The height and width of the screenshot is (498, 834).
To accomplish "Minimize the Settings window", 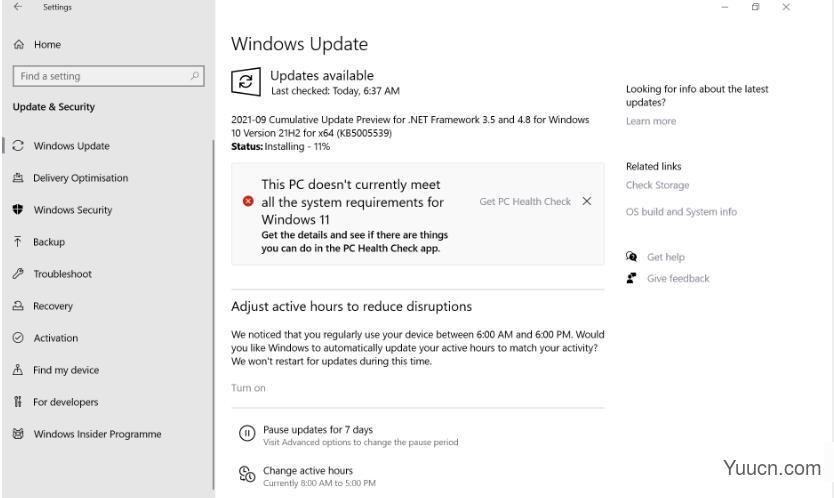I will 724,7.
